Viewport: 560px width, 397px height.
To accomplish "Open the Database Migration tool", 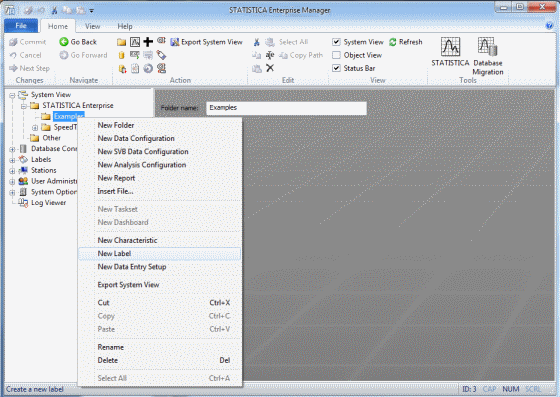I will coord(488,47).
